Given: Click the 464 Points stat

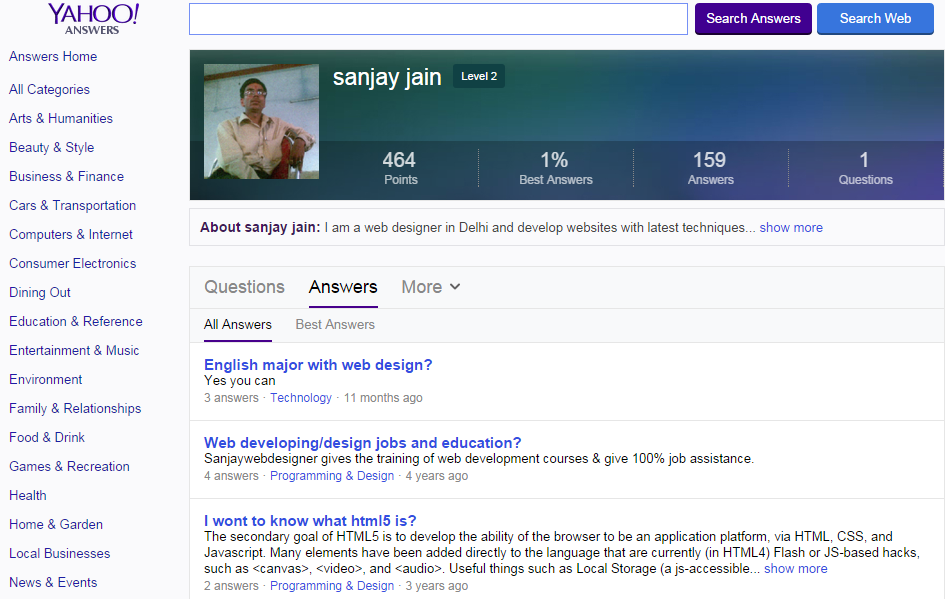Looking at the screenshot, I should [x=400, y=168].
